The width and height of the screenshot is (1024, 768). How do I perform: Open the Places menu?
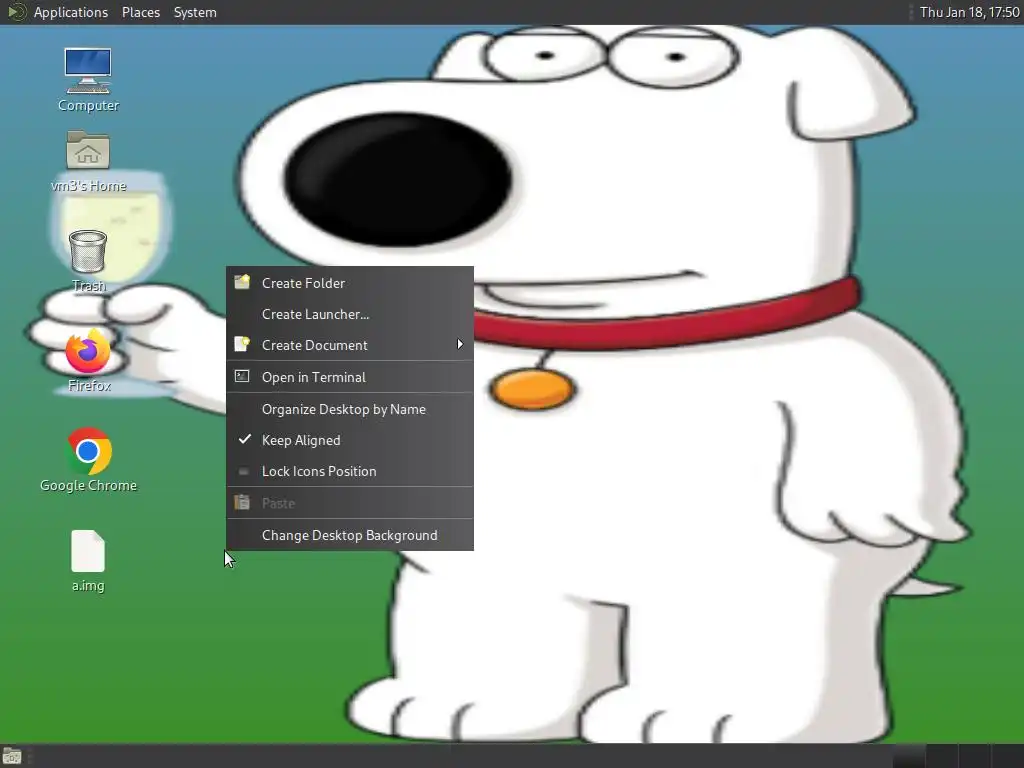[x=140, y=12]
